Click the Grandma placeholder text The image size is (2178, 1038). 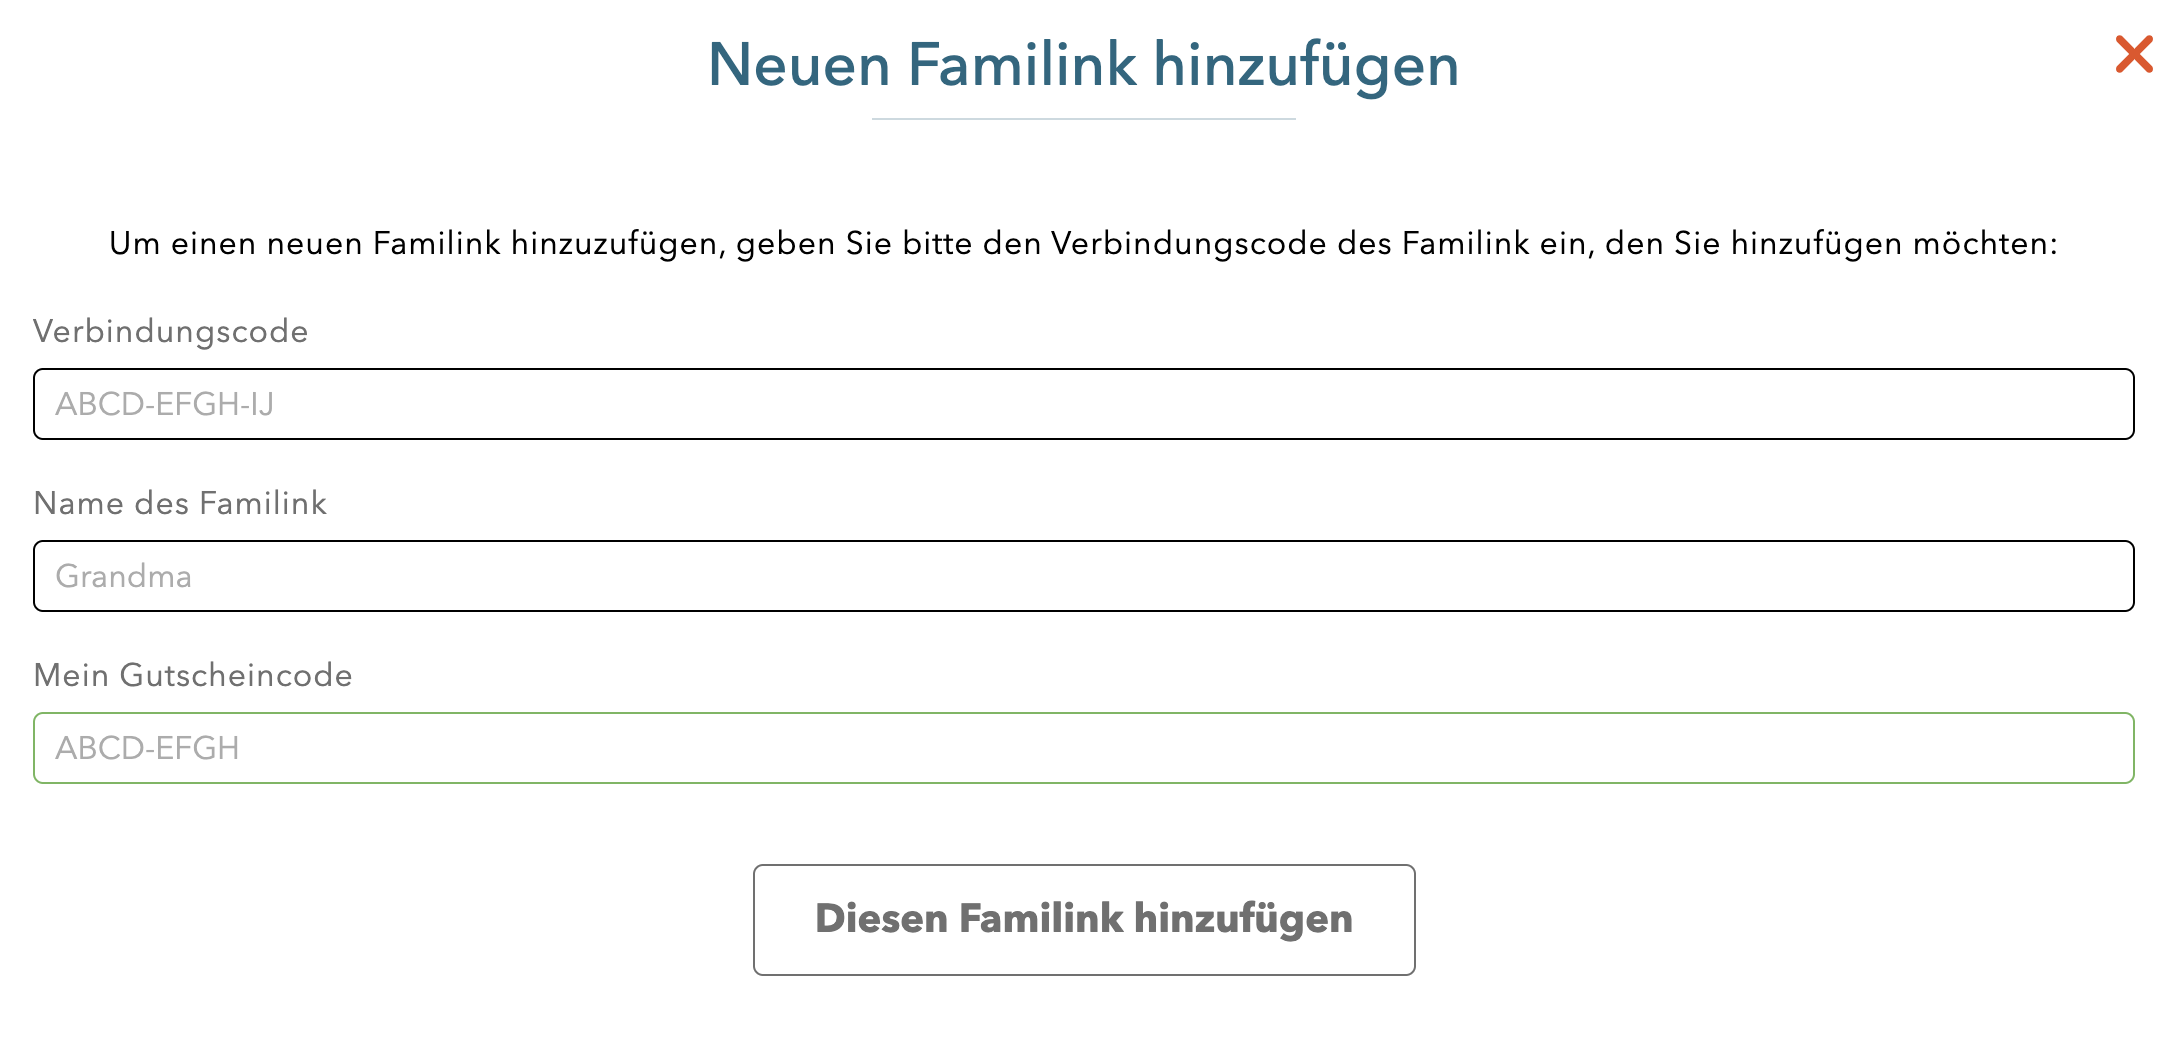(x=124, y=576)
